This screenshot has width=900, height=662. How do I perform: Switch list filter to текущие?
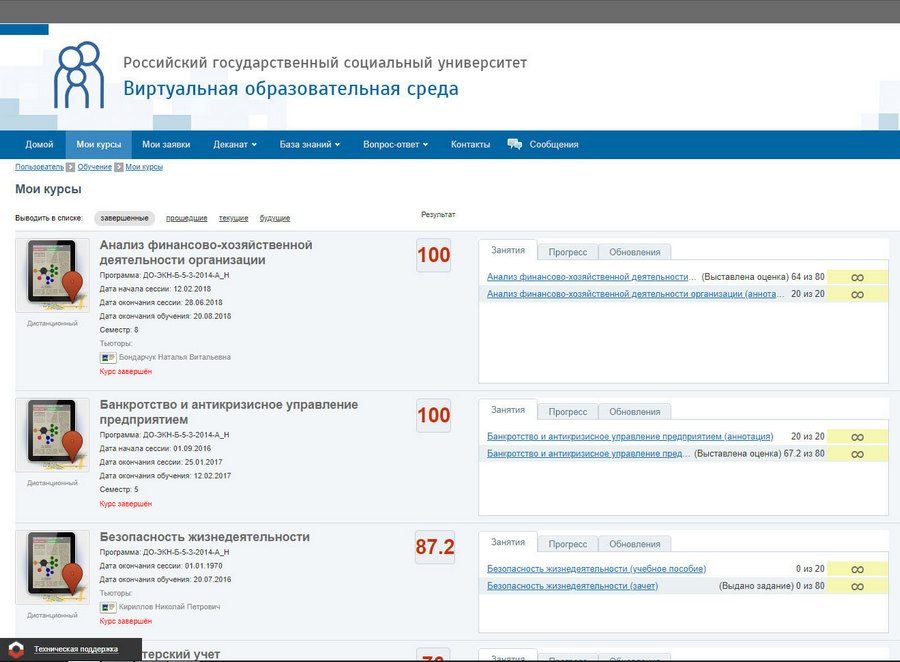tap(233, 218)
